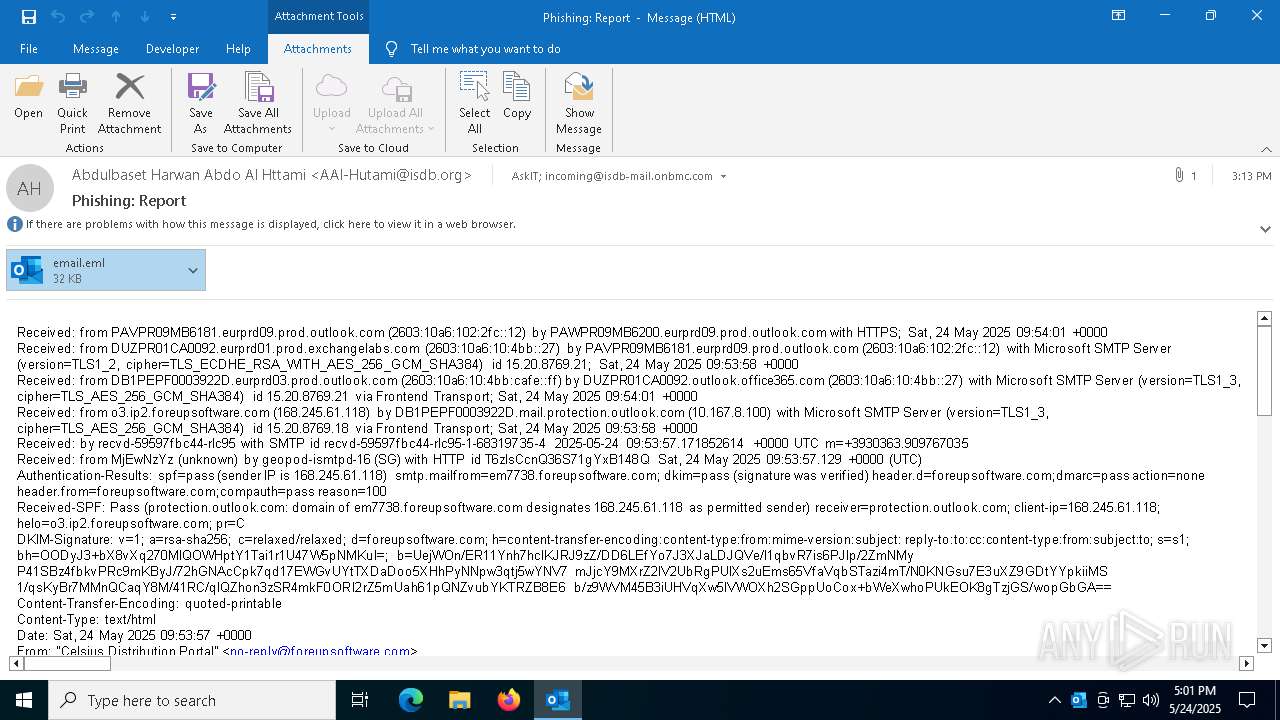This screenshot has height=720, width=1280.
Task: Open the notification center
Action: (1247, 700)
